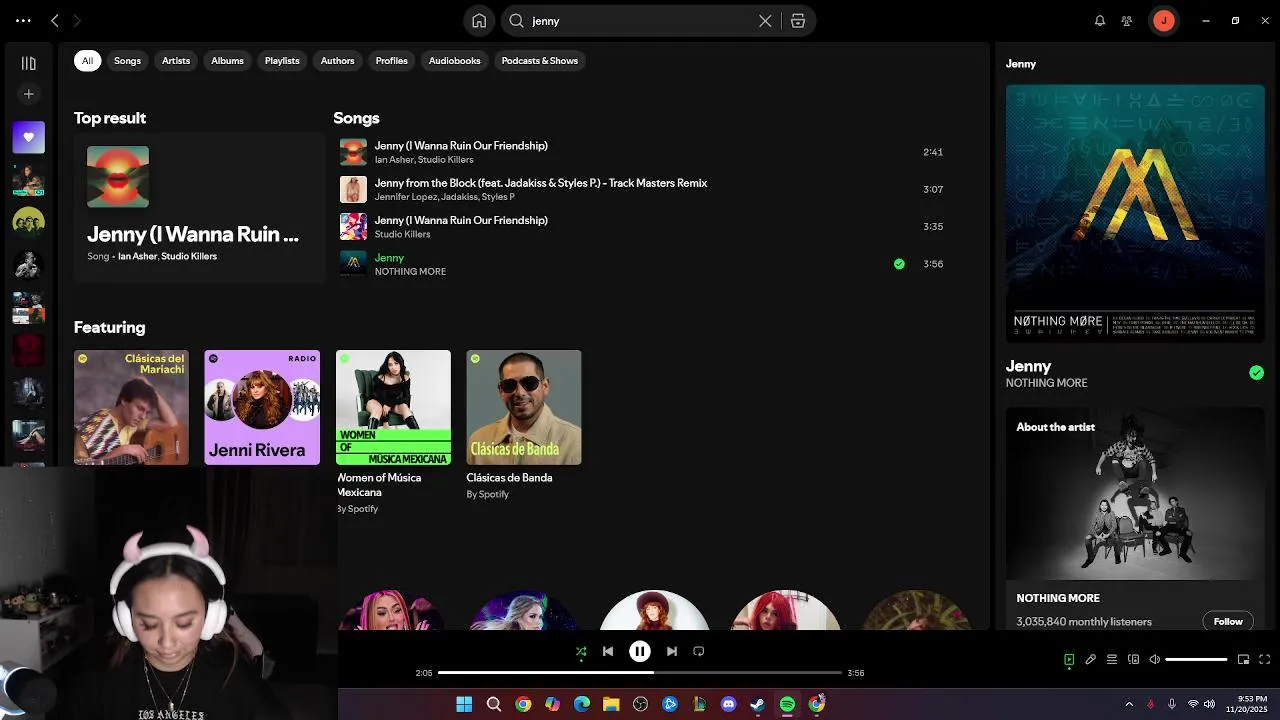Select the Authors filter chip
The height and width of the screenshot is (720, 1280).
[337, 61]
